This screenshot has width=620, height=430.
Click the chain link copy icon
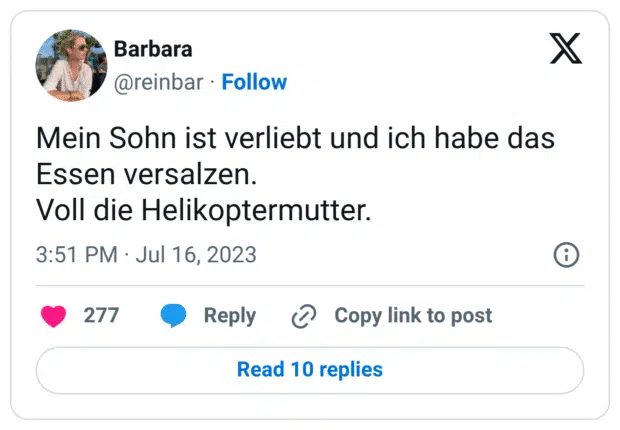point(303,316)
